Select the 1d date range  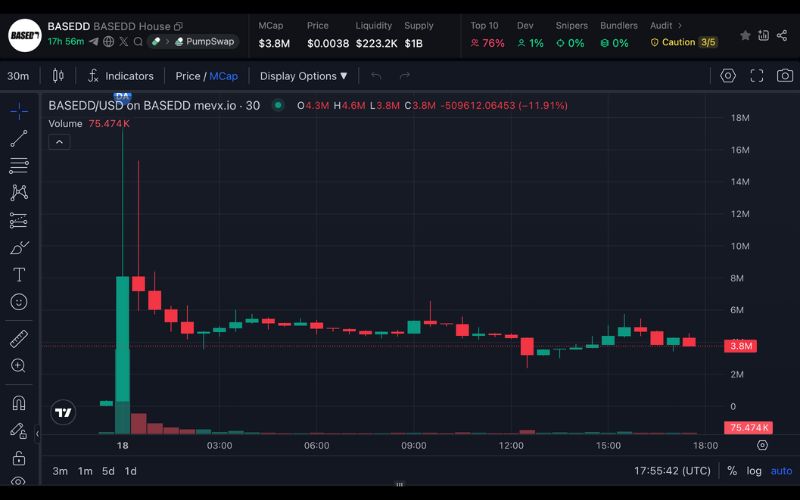click(x=131, y=471)
